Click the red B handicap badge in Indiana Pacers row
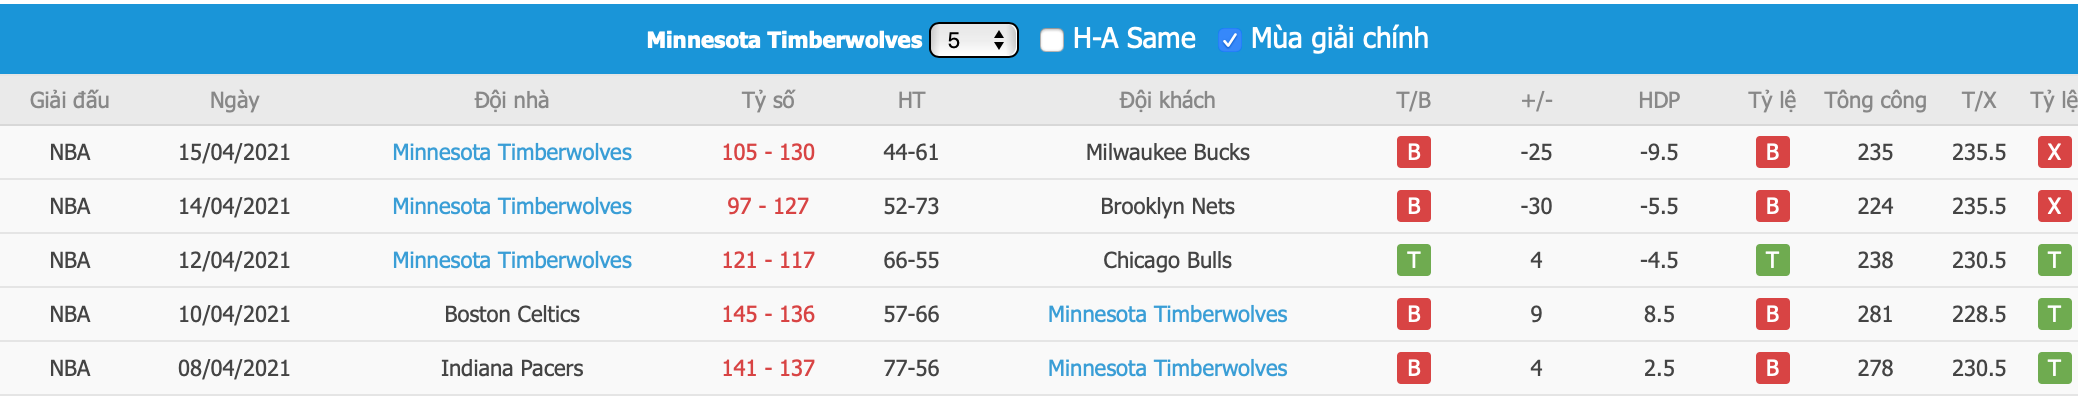The image size is (2078, 404). pyautogui.click(x=1772, y=368)
